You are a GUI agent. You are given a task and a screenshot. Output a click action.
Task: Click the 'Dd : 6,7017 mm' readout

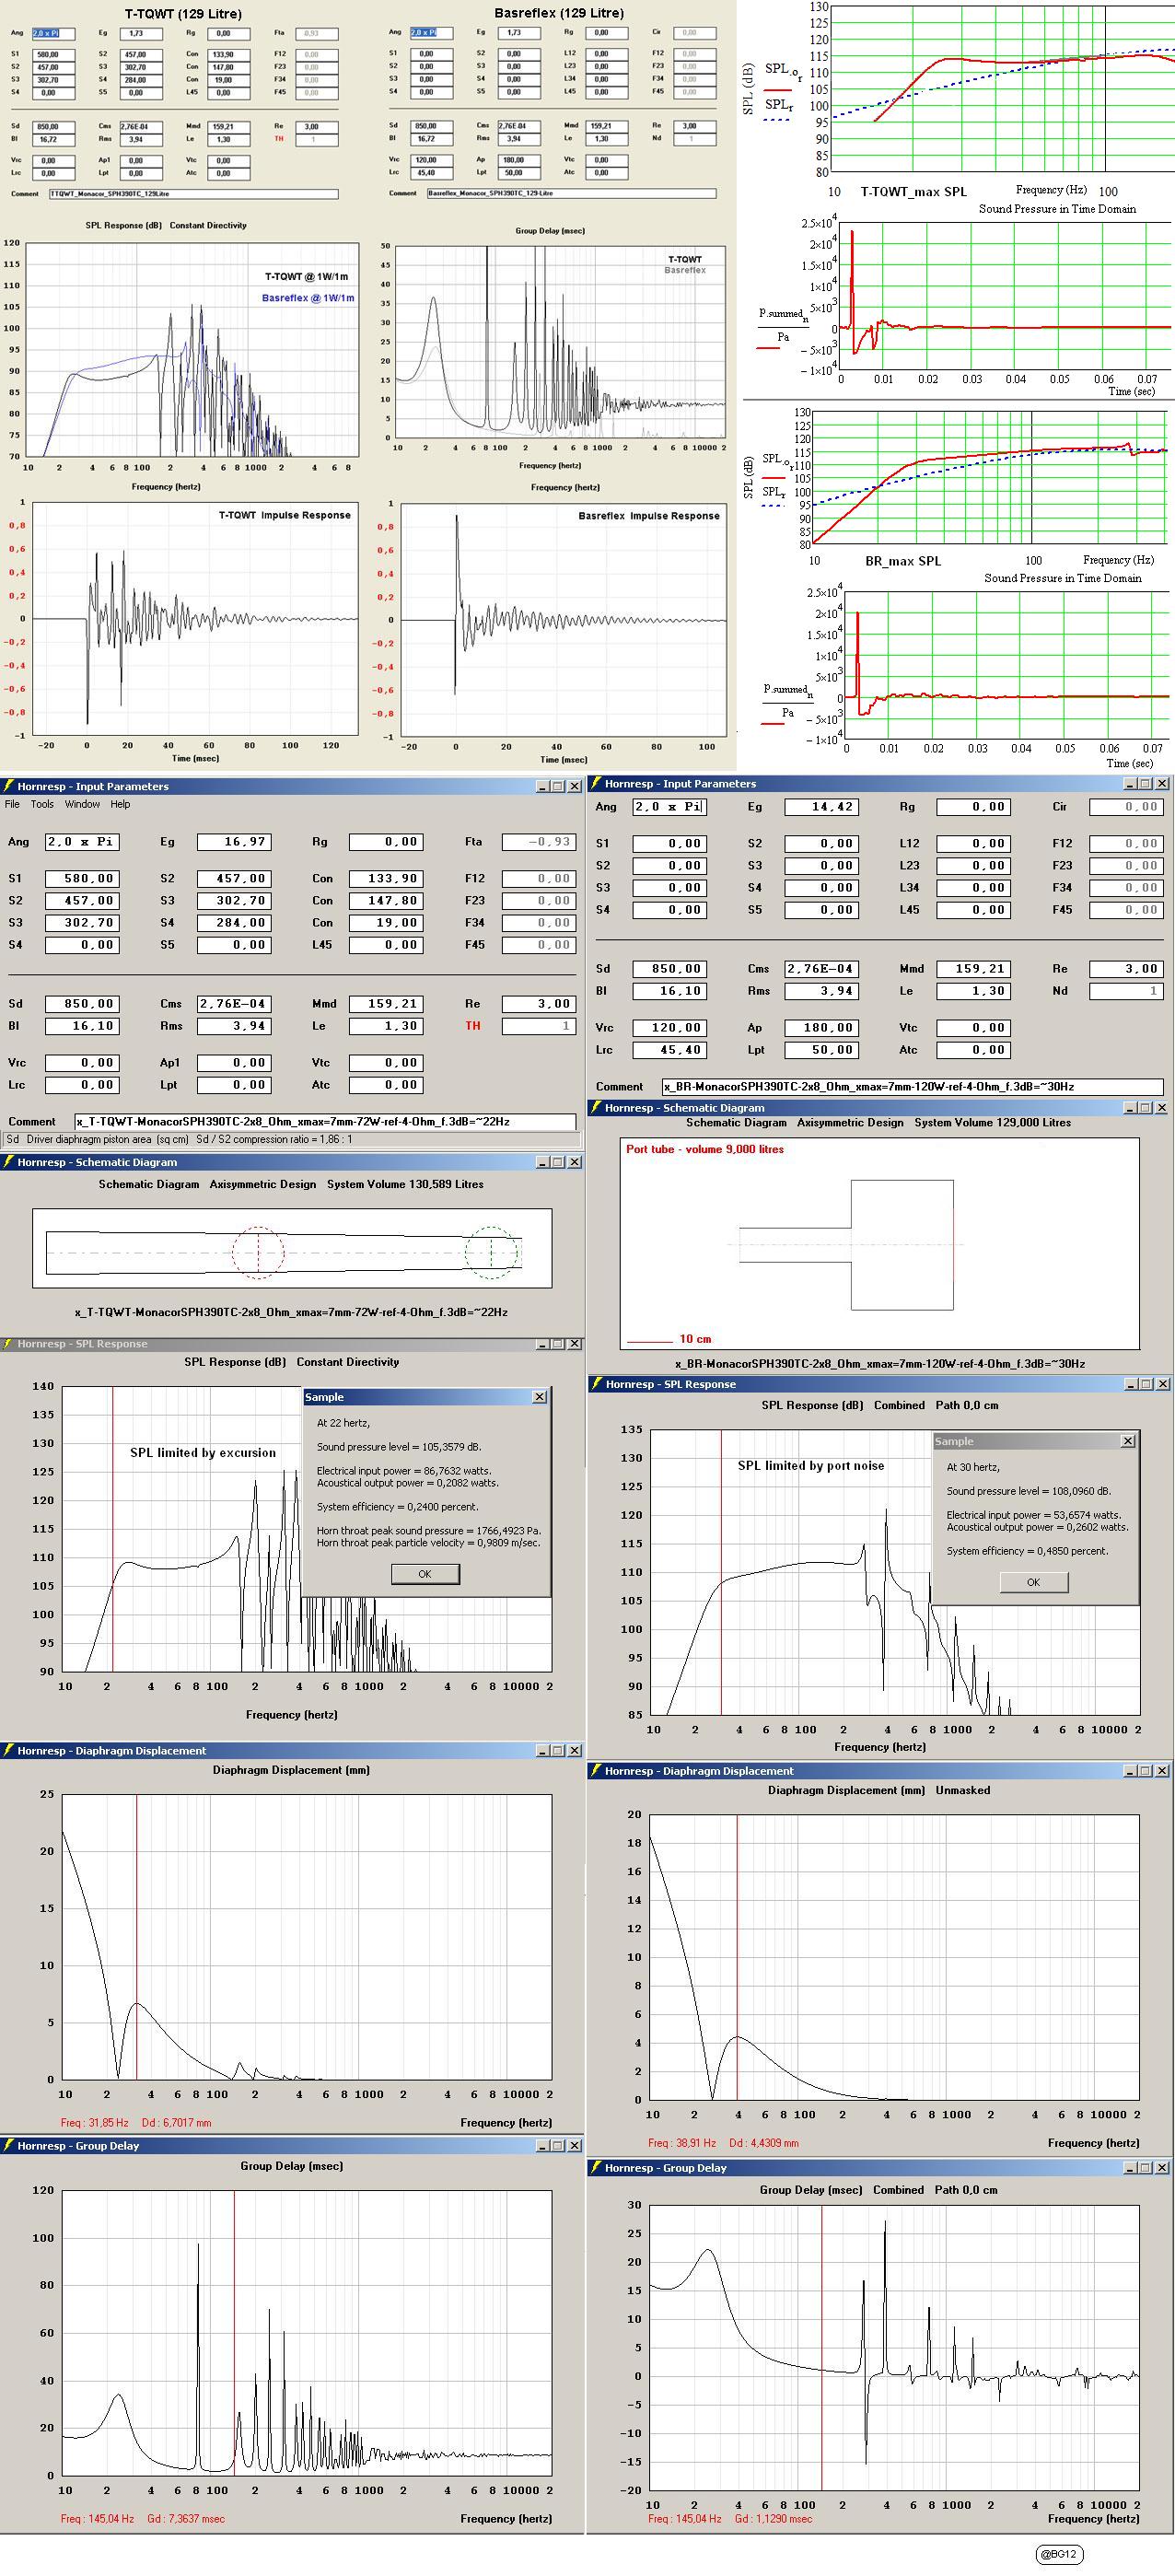[177, 2123]
